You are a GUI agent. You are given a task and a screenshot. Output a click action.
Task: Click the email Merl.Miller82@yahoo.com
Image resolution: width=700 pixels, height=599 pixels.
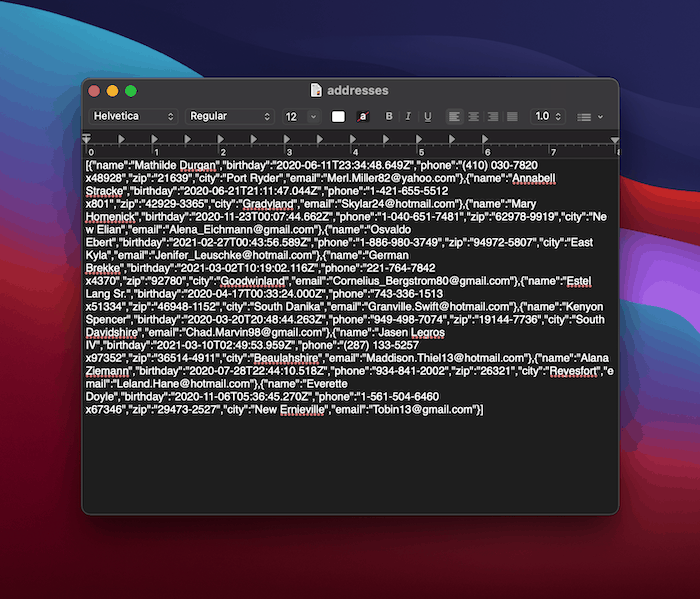click(392, 179)
